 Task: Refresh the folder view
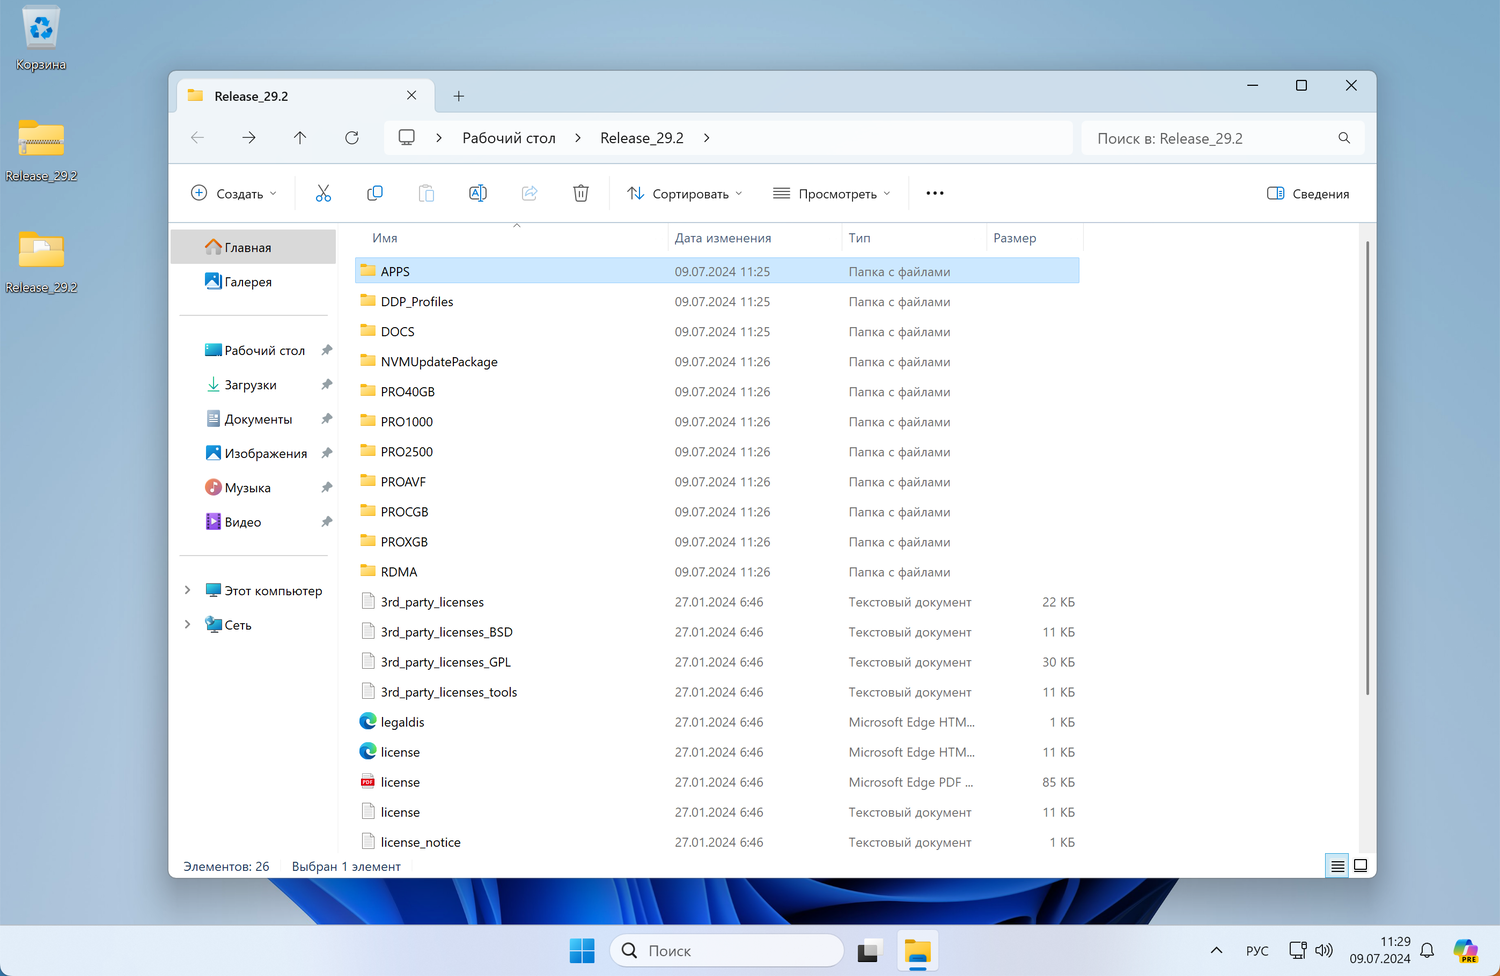coord(352,138)
